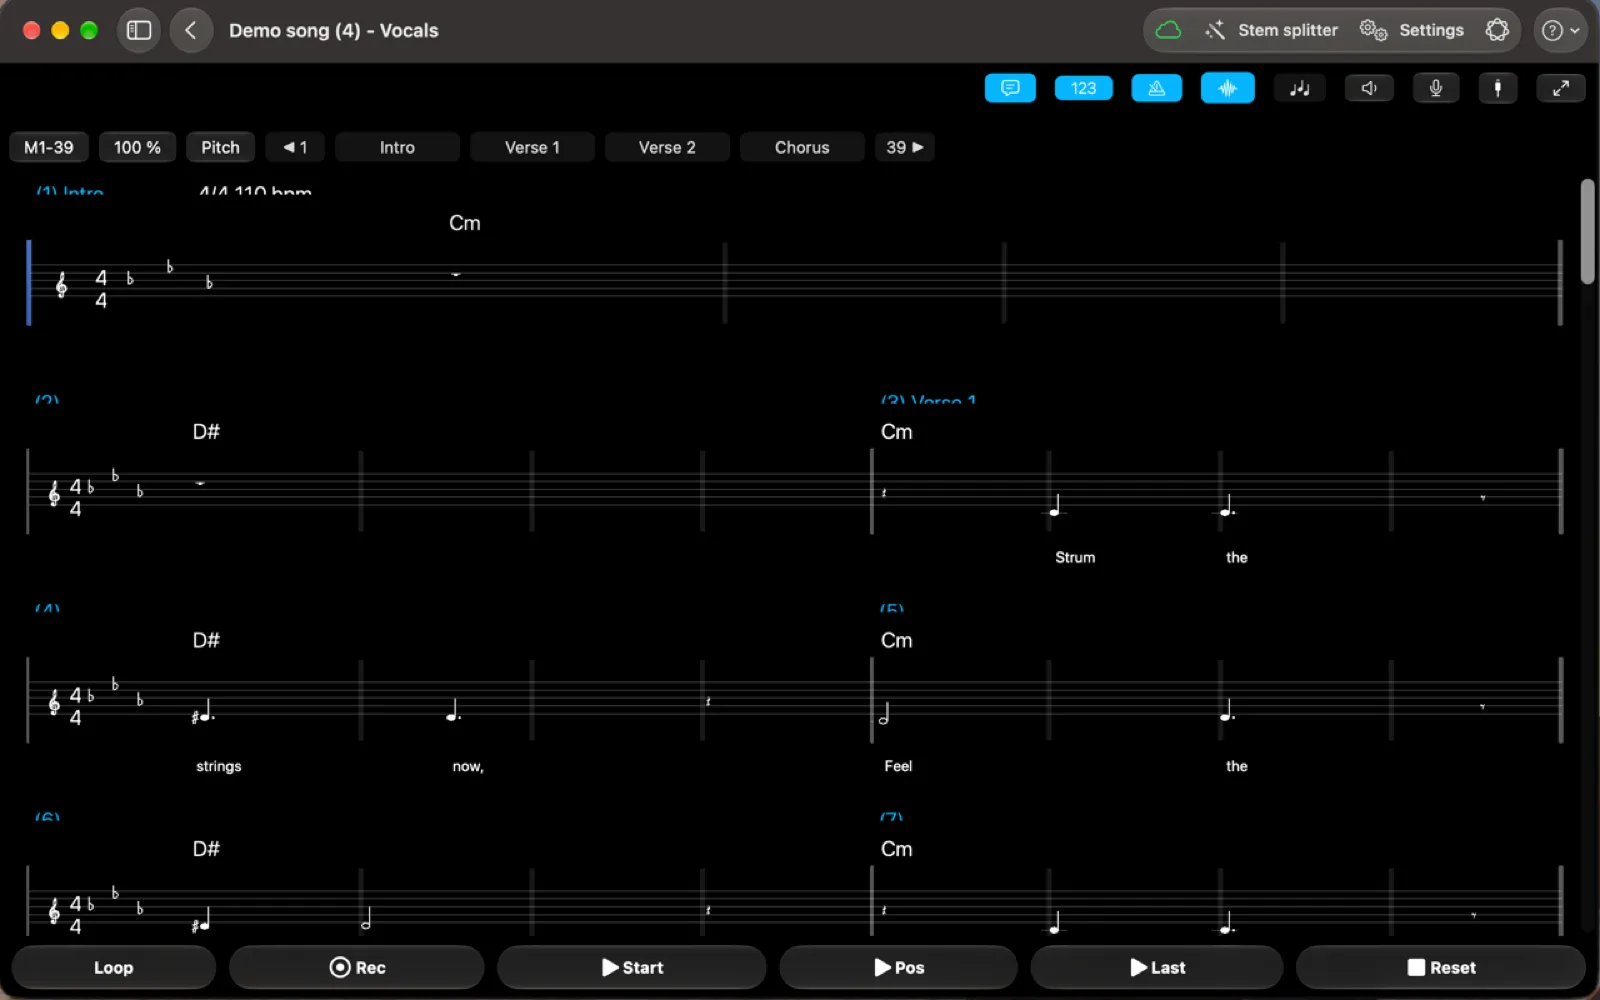Toggle the 123 measure numbers display

point(1083,88)
